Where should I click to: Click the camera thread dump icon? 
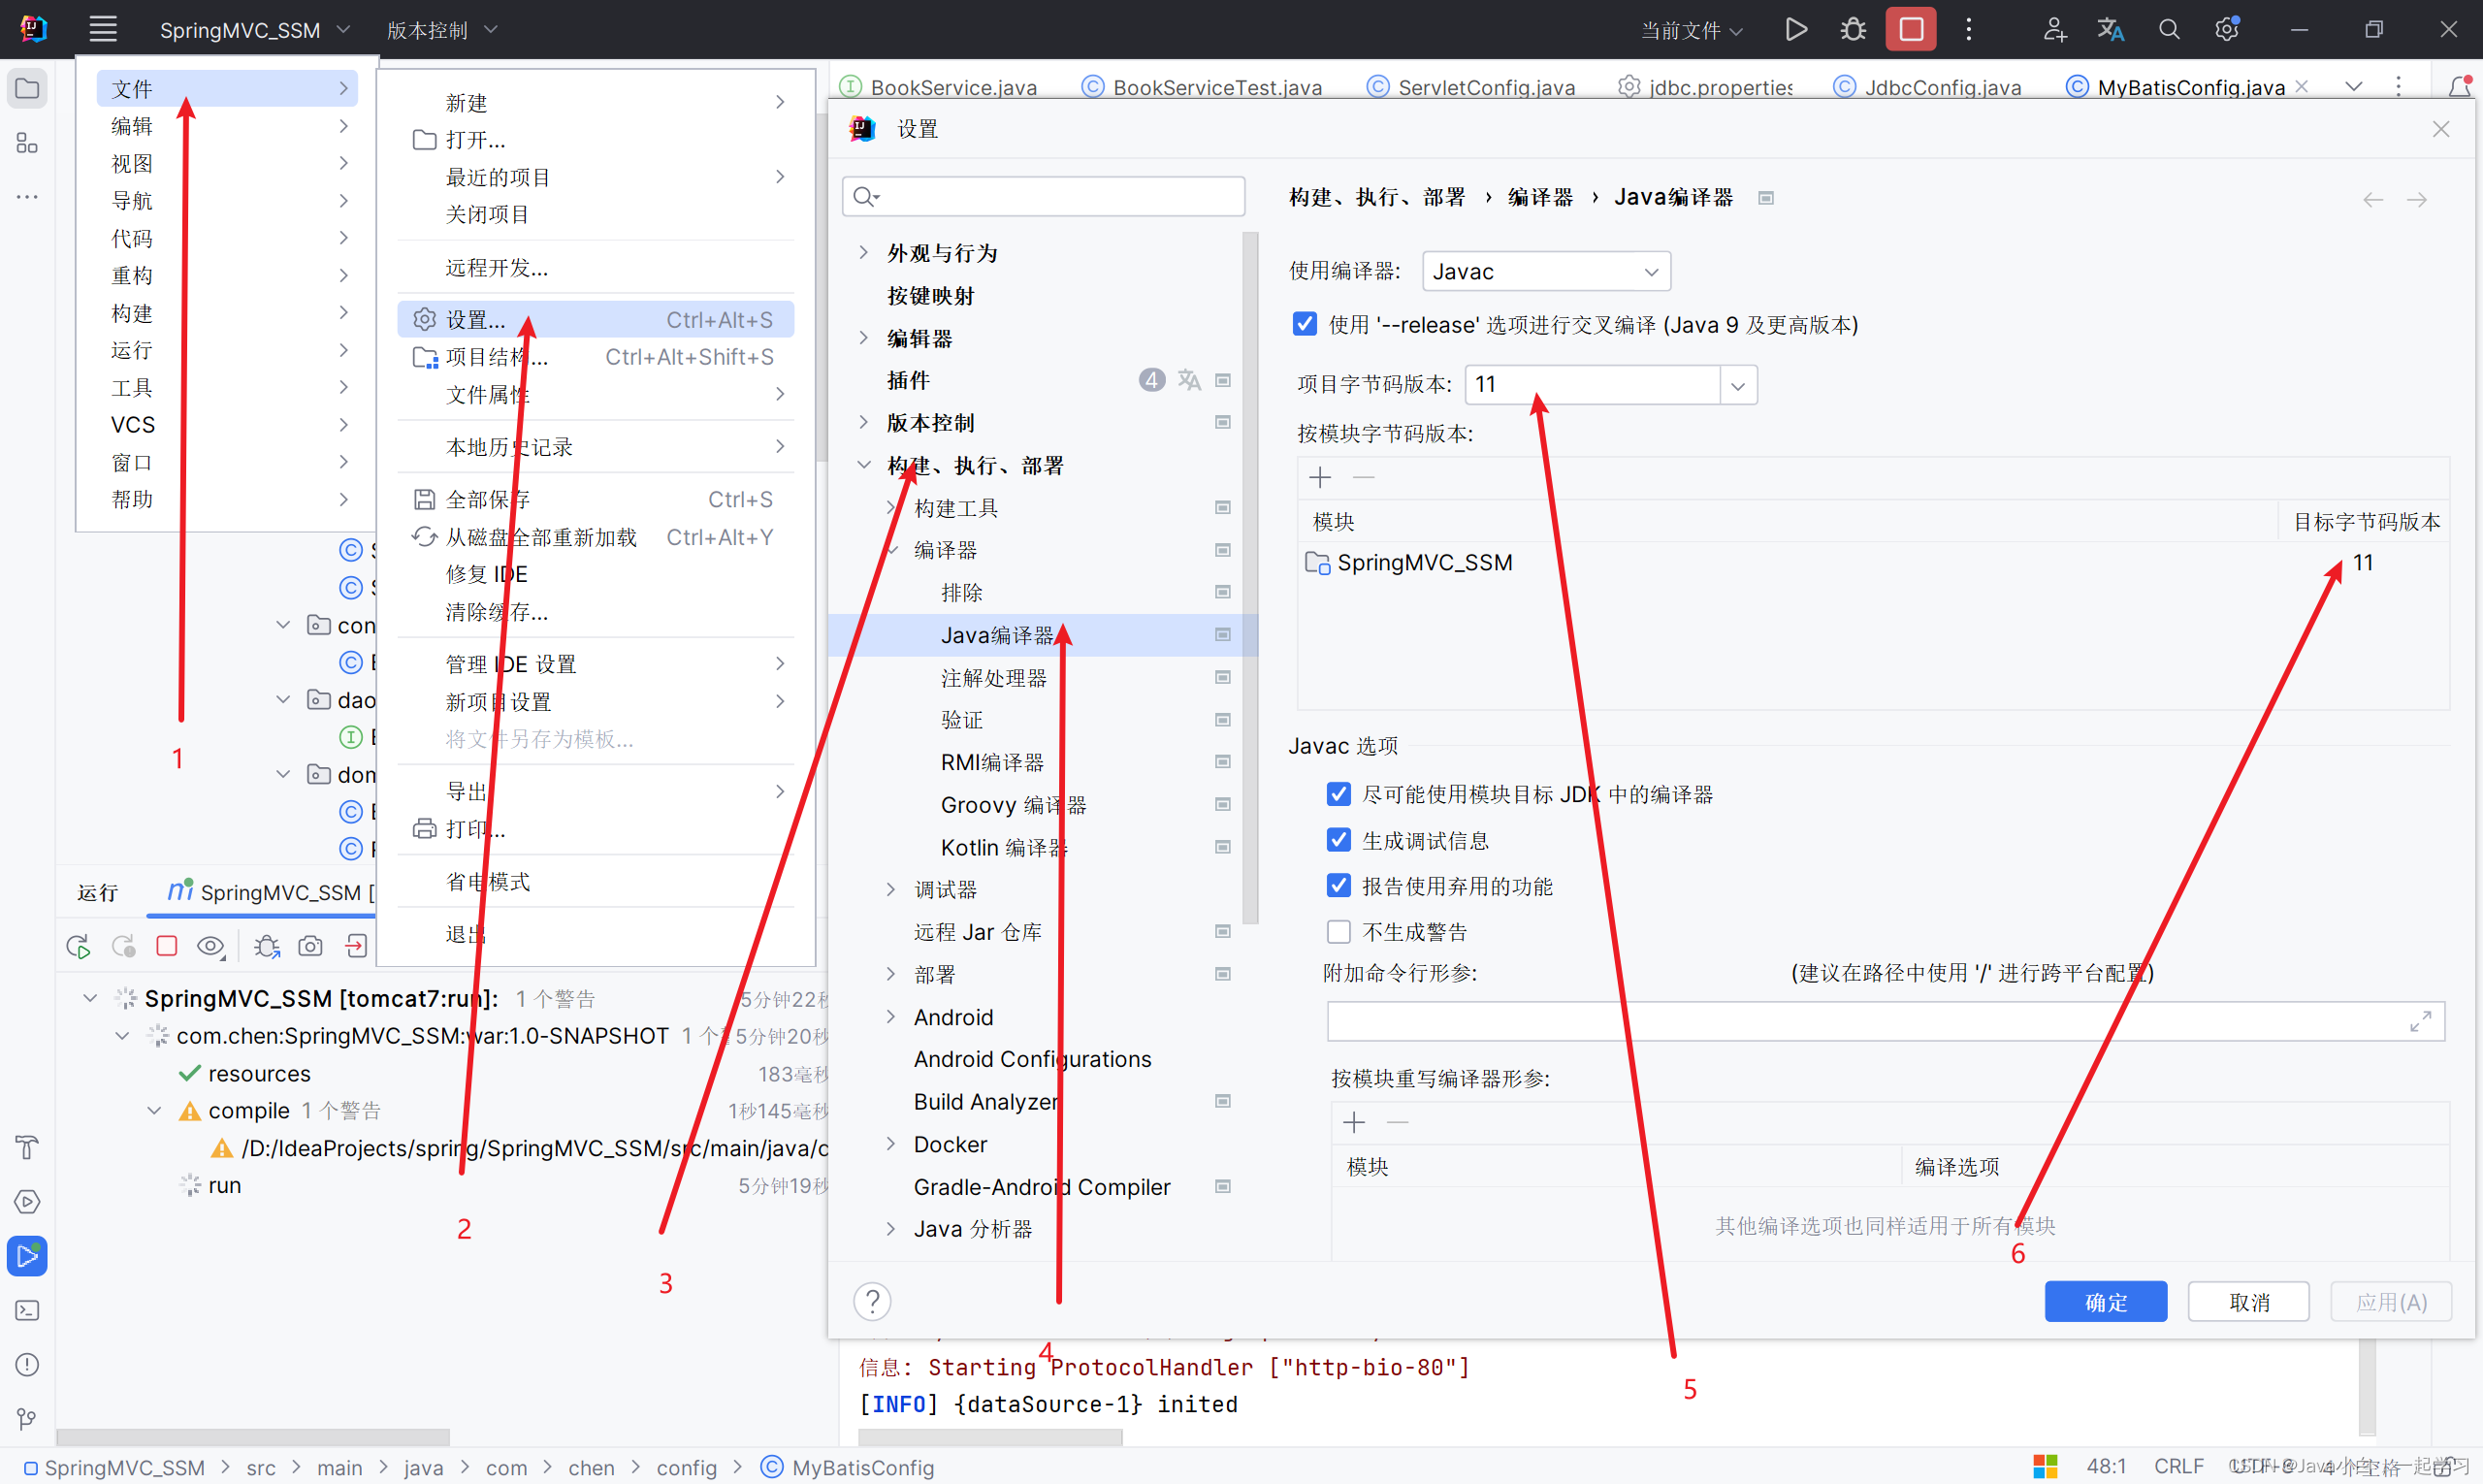pos(310,946)
